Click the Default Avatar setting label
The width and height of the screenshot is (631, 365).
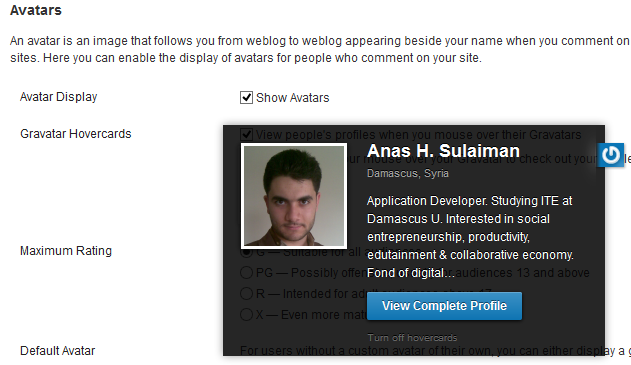pyautogui.click(x=58, y=351)
